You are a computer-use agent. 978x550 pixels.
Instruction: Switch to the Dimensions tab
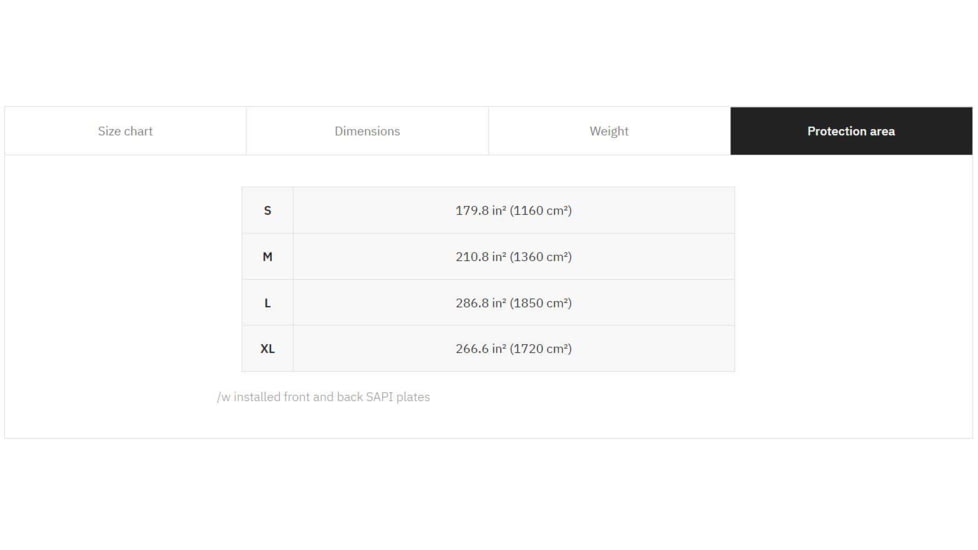pyautogui.click(x=367, y=131)
